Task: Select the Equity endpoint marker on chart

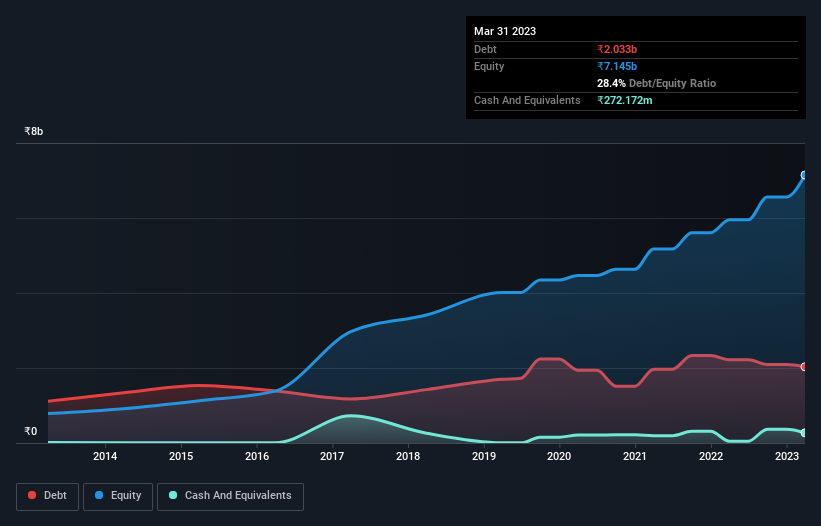Action: [804, 175]
